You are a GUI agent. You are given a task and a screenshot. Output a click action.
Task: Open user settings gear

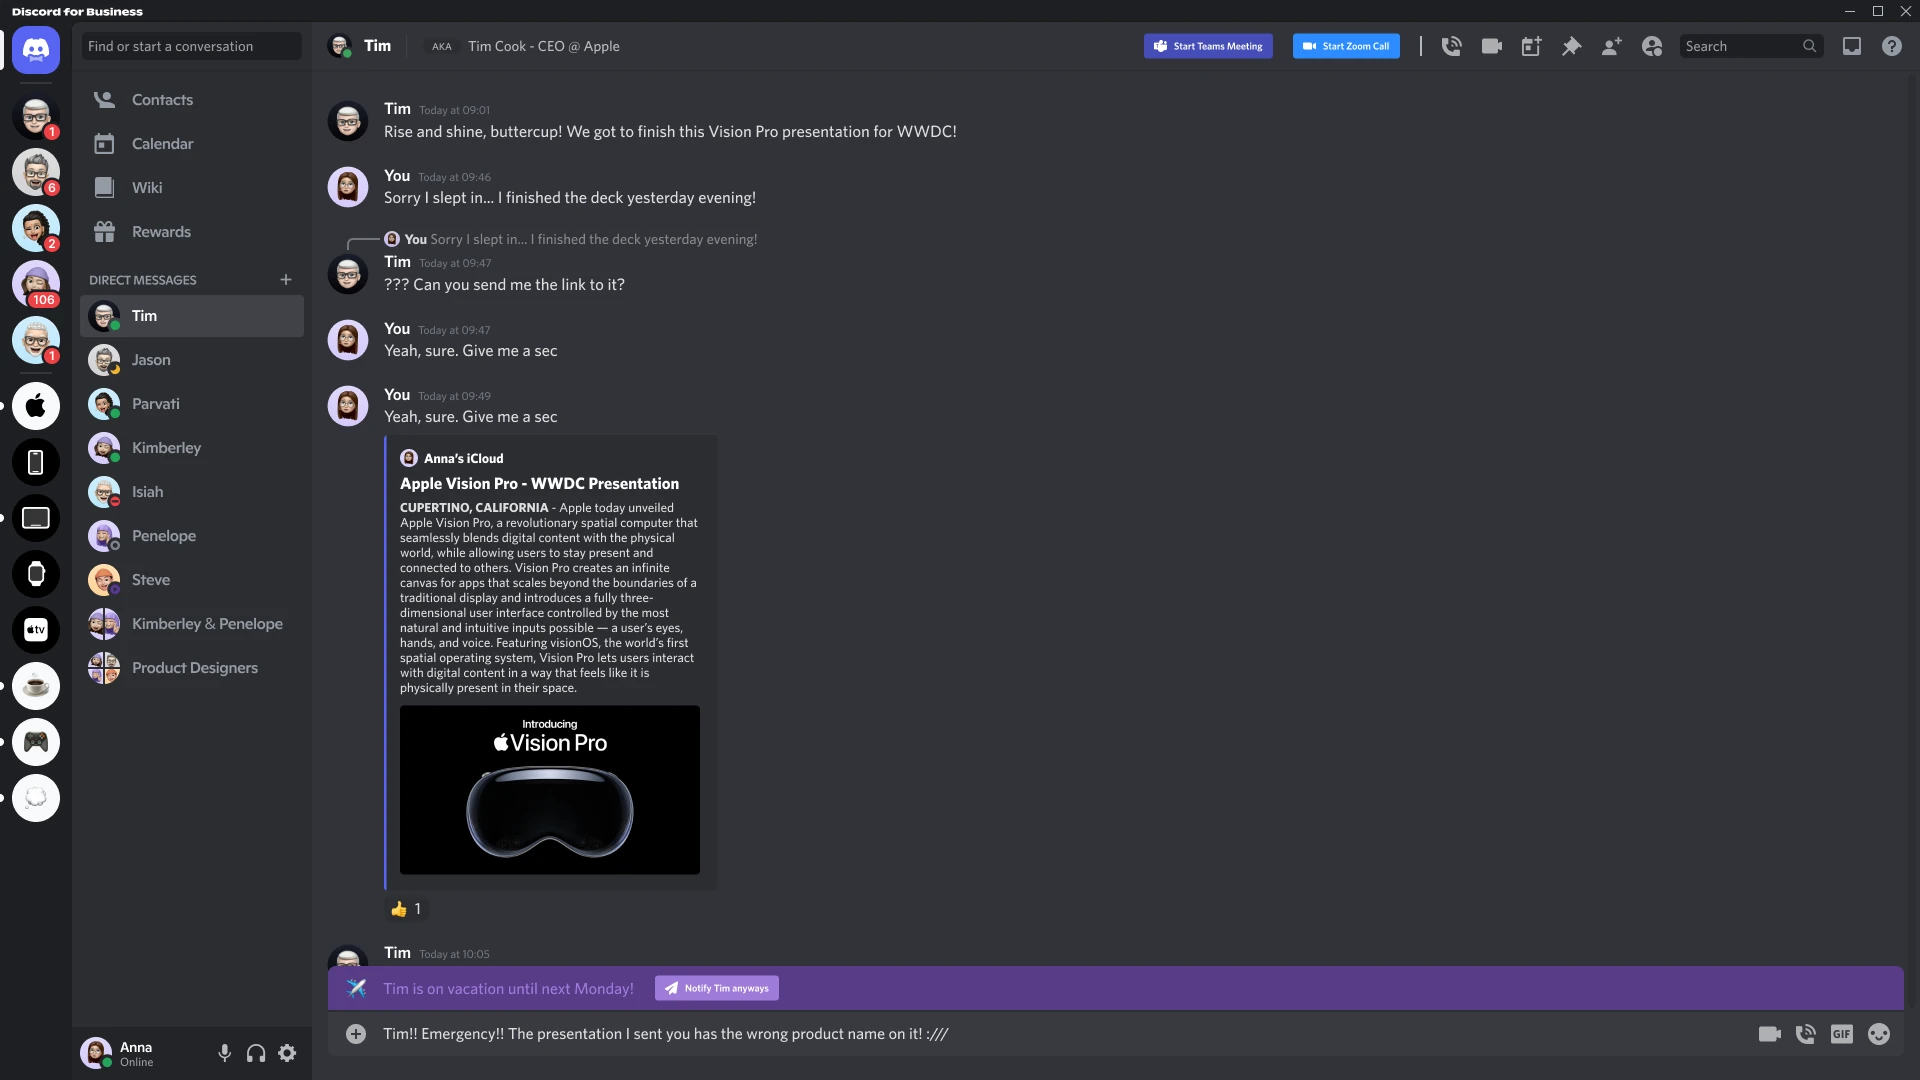click(x=287, y=1053)
